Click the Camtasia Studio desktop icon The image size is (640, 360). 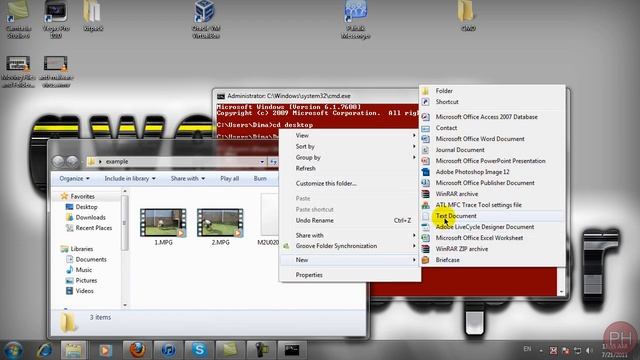pos(18,19)
